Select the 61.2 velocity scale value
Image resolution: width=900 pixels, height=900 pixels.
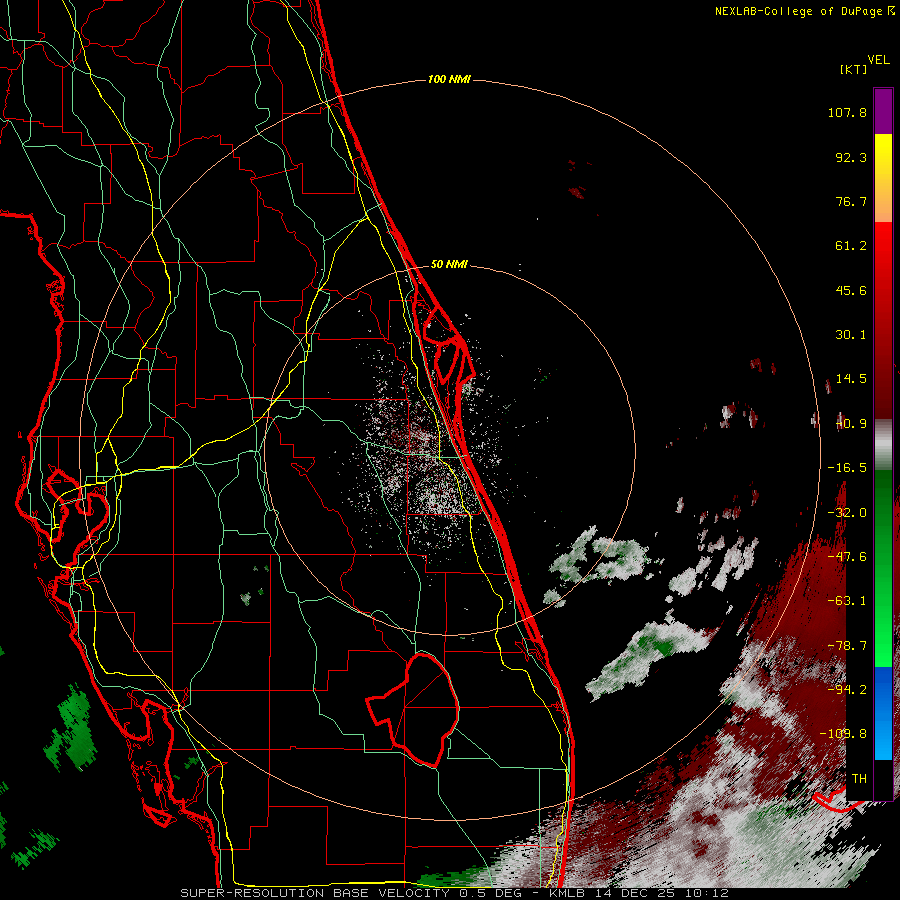851,246
